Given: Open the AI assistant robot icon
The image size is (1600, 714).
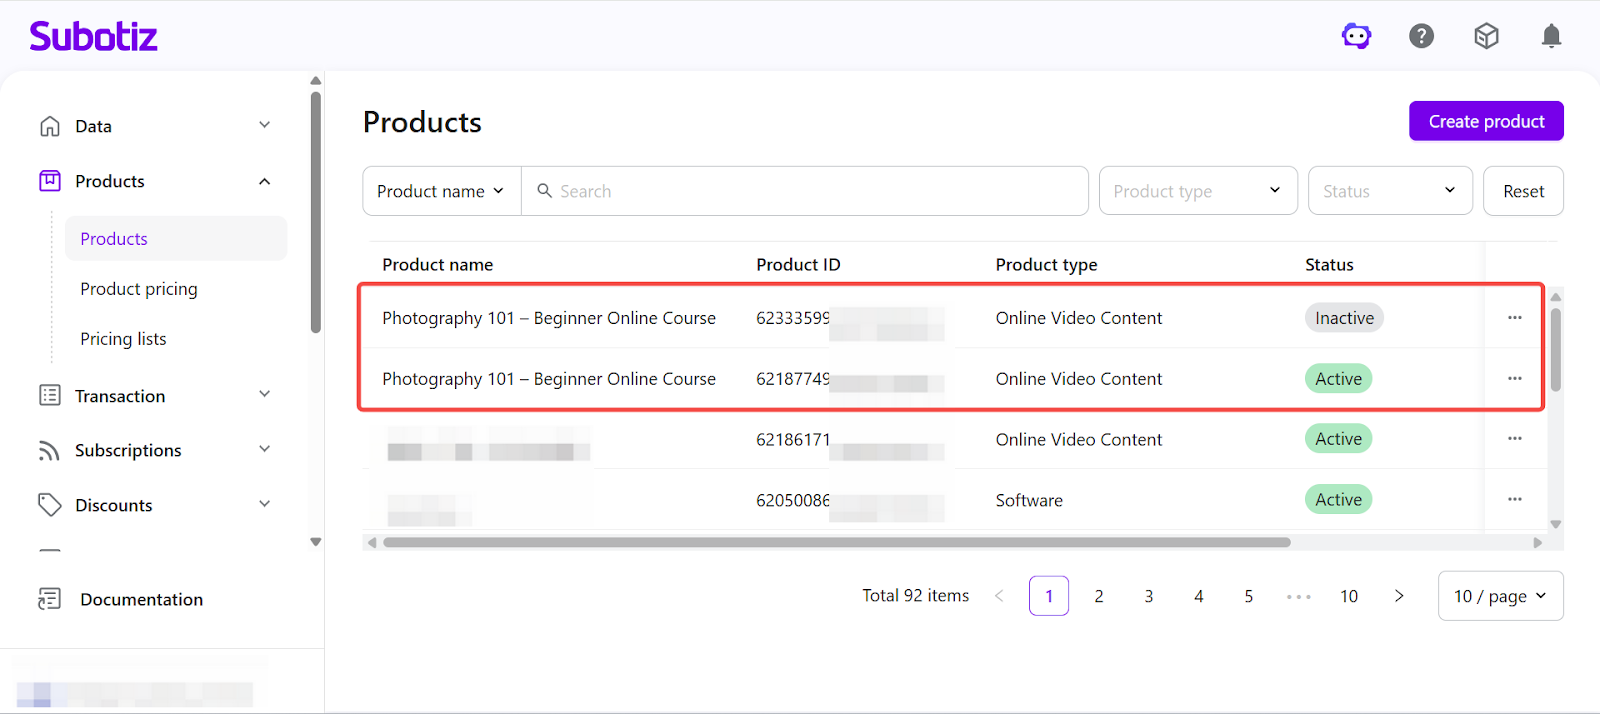Looking at the screenshot, I should click(x=1356, y=37).
